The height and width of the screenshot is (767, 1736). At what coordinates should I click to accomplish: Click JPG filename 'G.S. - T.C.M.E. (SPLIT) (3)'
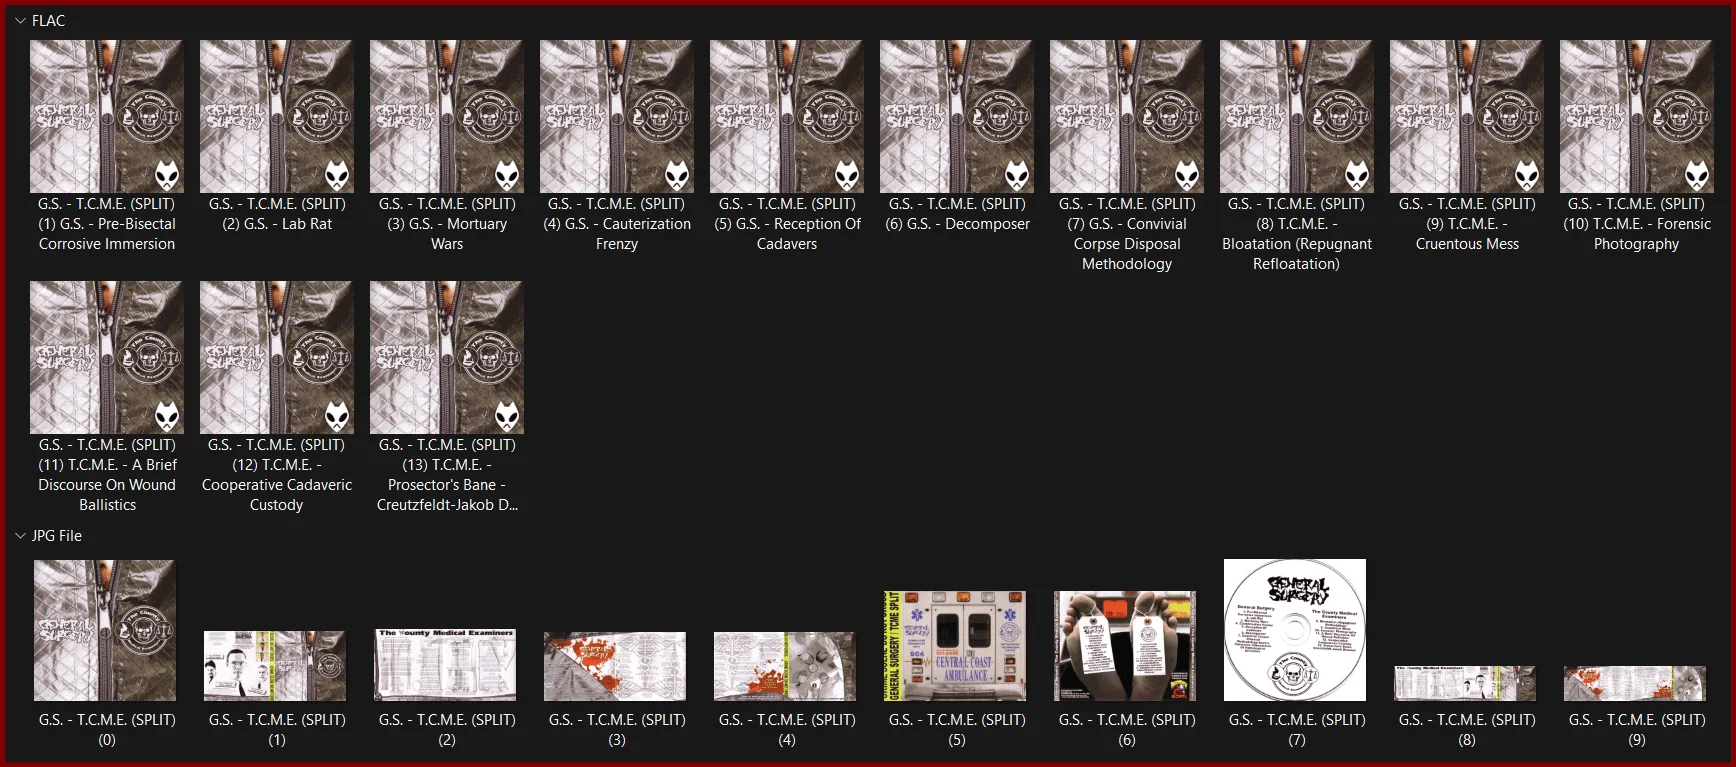(617, 730)
